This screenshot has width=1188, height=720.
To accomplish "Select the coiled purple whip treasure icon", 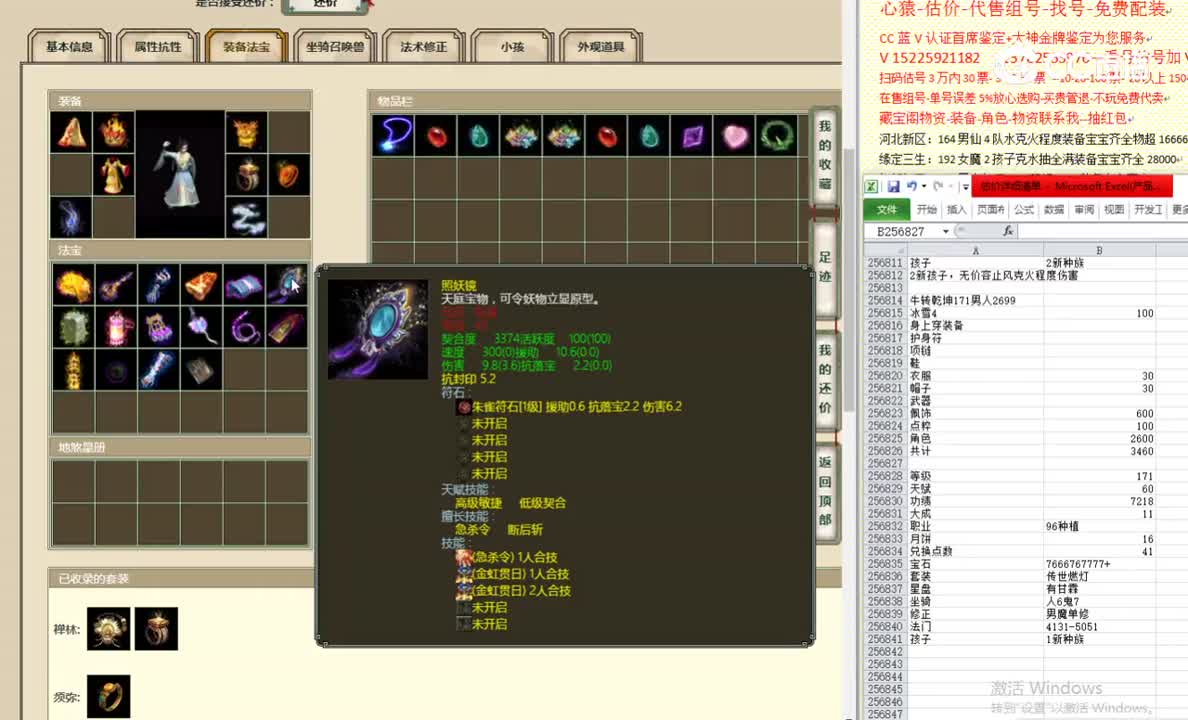I will tap(243, 327).
